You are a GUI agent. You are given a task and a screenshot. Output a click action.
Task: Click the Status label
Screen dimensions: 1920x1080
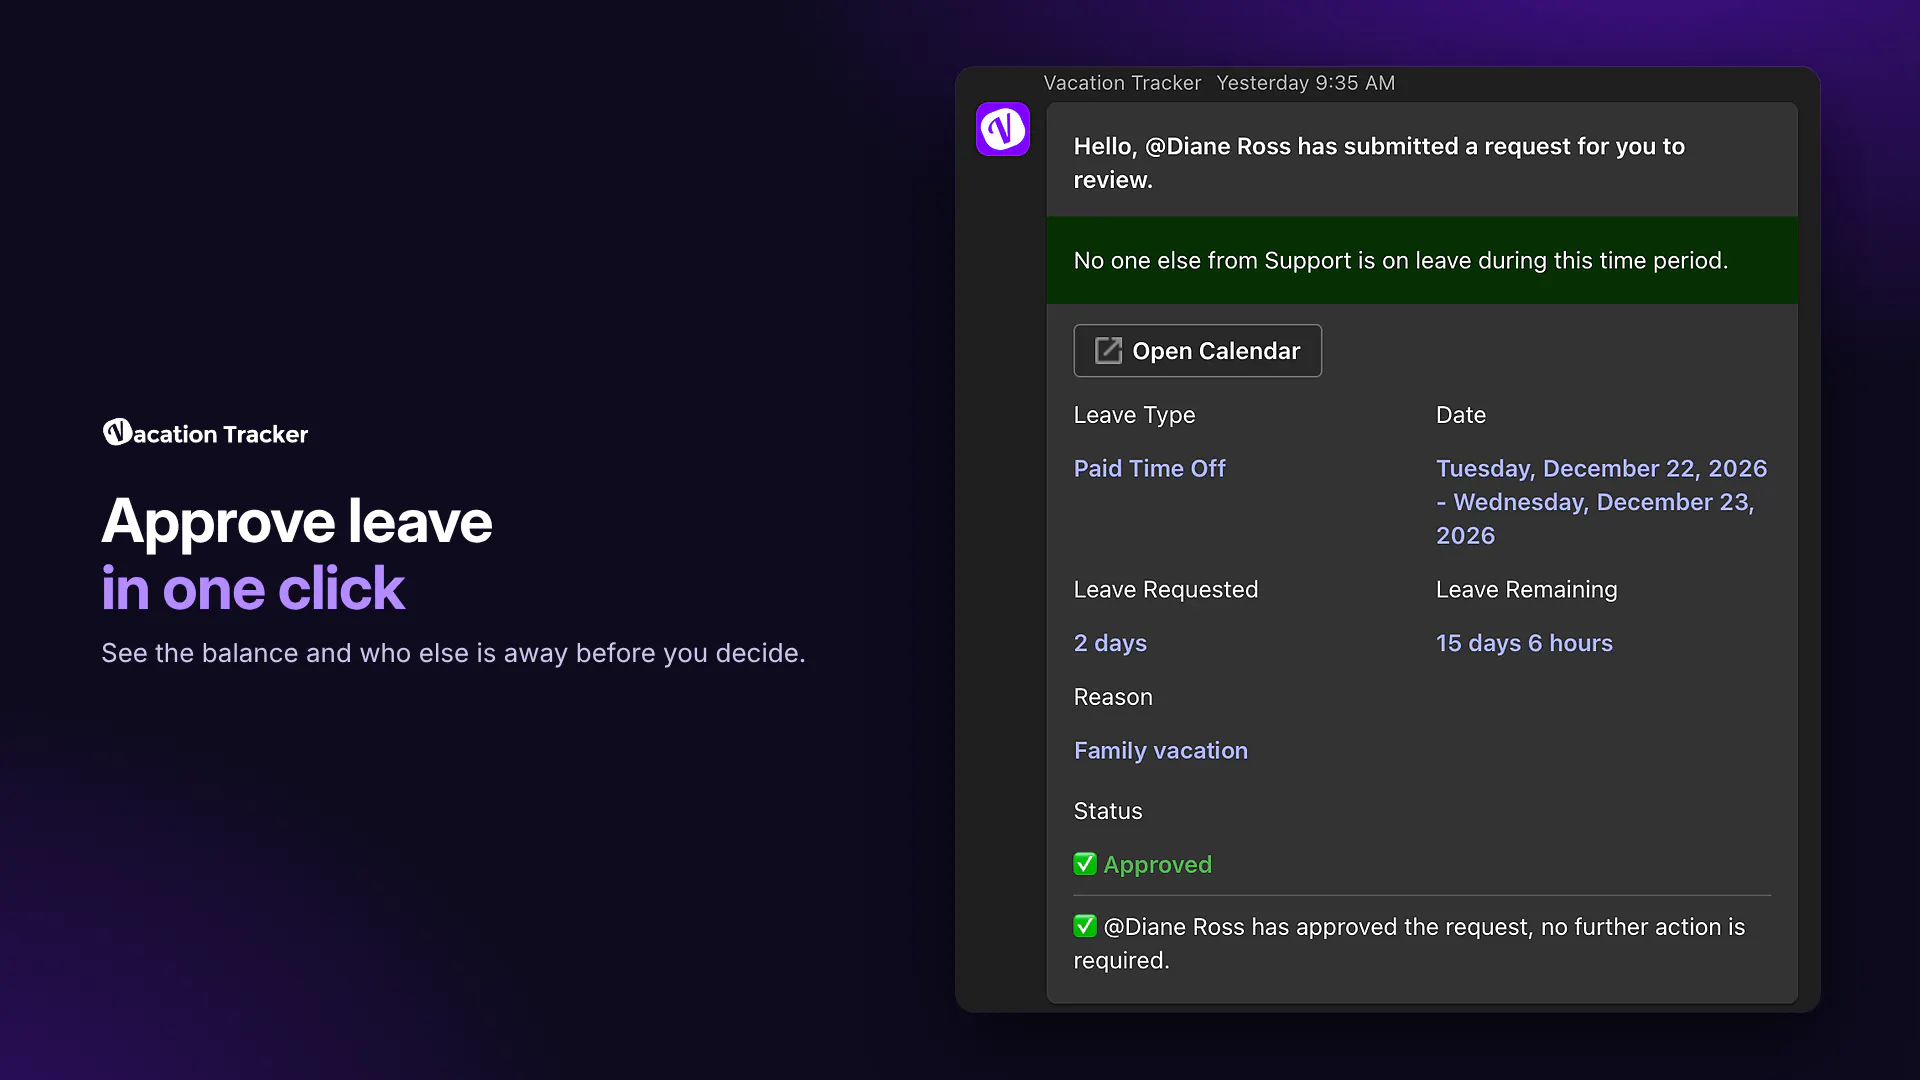[1107, 811]
